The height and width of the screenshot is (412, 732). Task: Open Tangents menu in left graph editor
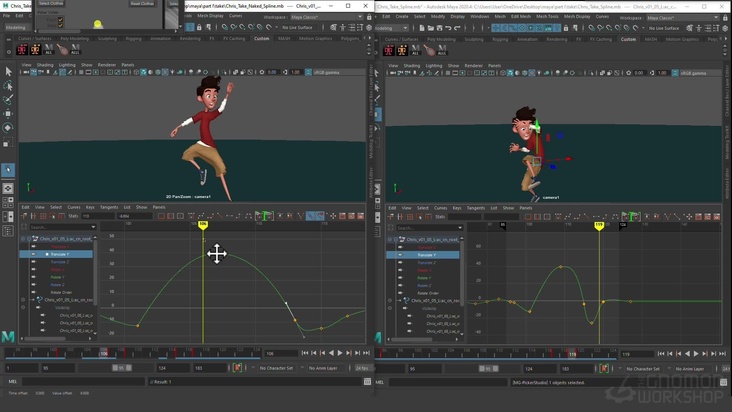click(109, 207)
